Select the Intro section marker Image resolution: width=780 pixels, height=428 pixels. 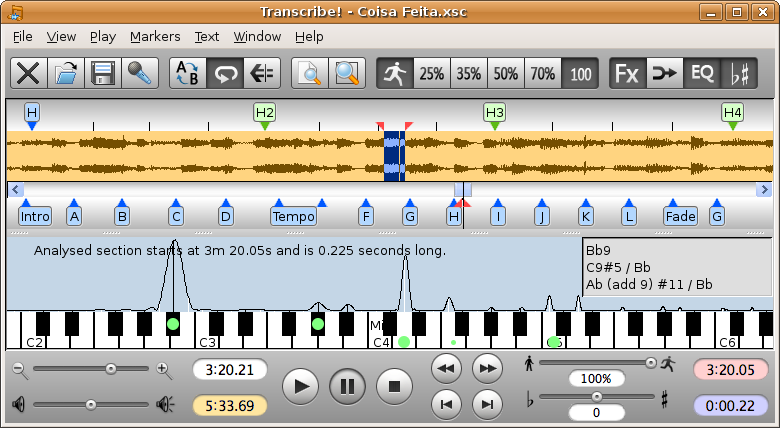click(x=35, y=216)
